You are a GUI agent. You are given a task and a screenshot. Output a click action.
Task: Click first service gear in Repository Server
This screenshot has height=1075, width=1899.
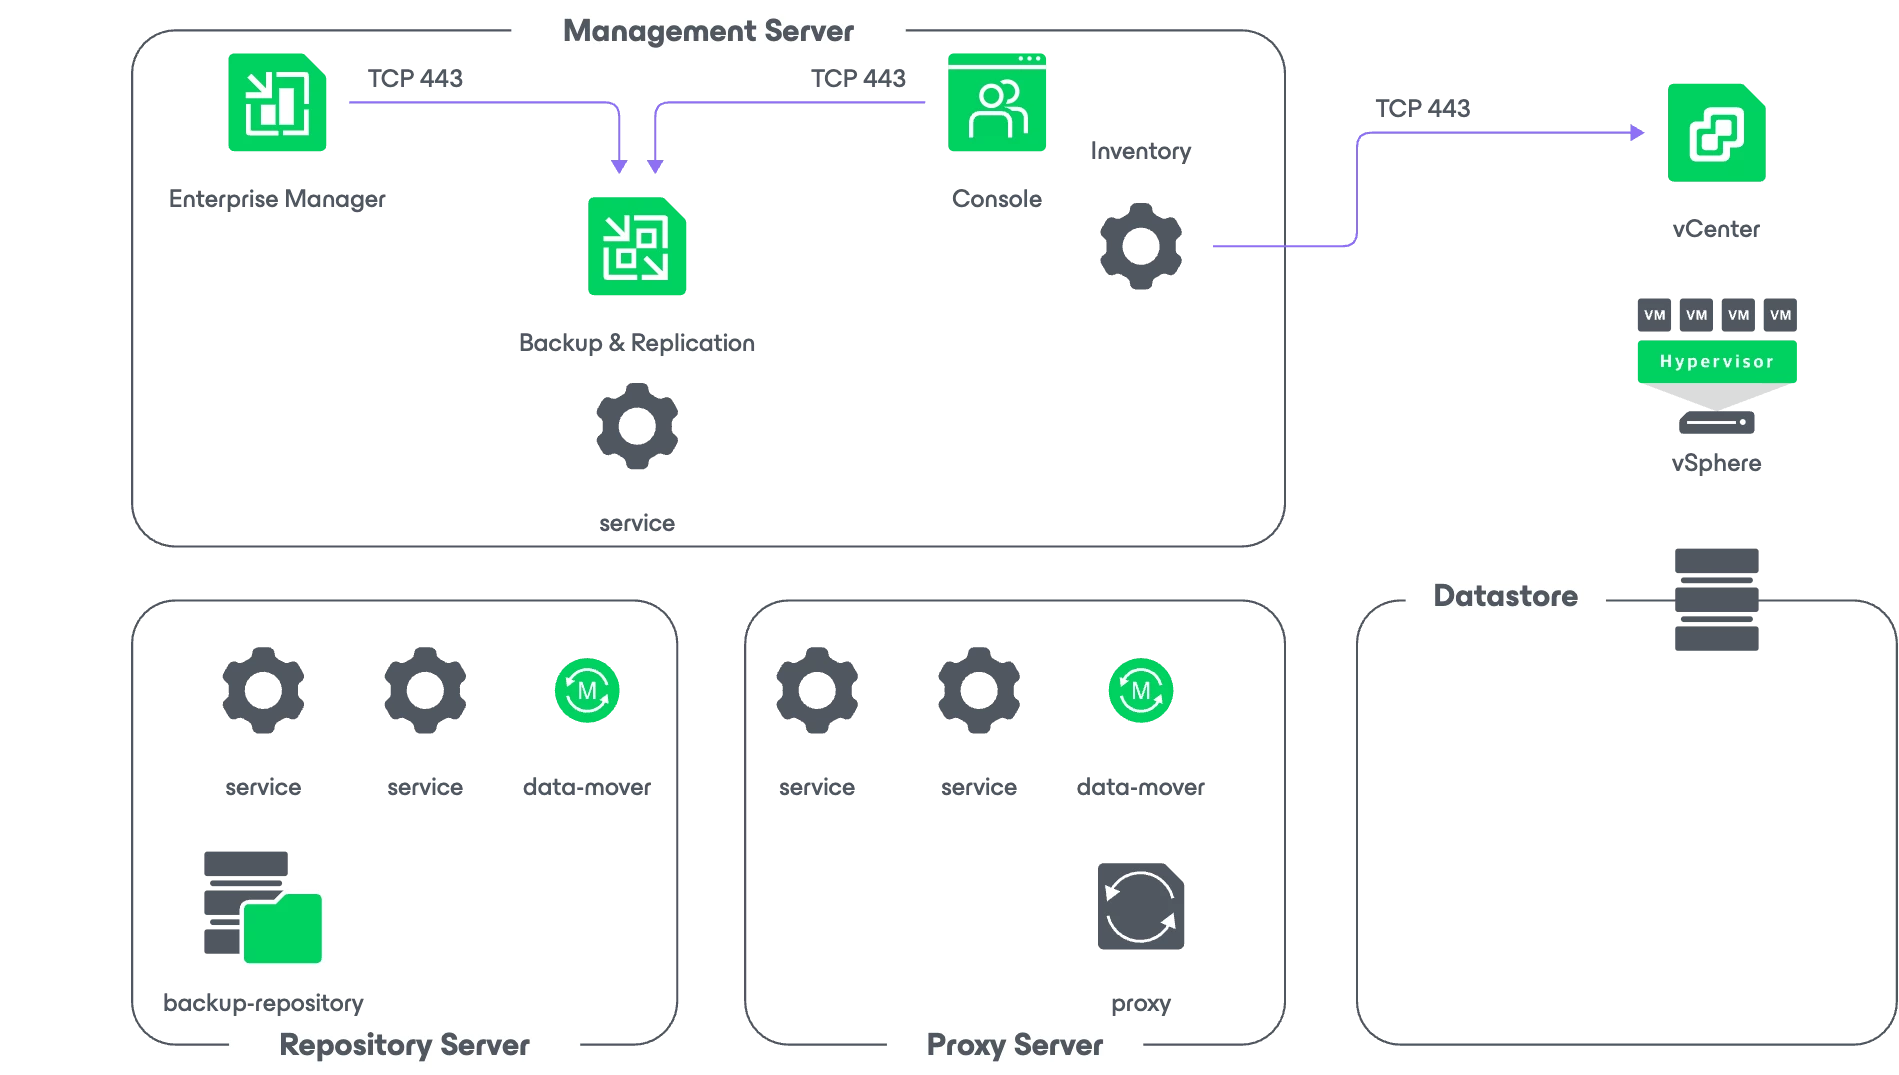point(263,690)
